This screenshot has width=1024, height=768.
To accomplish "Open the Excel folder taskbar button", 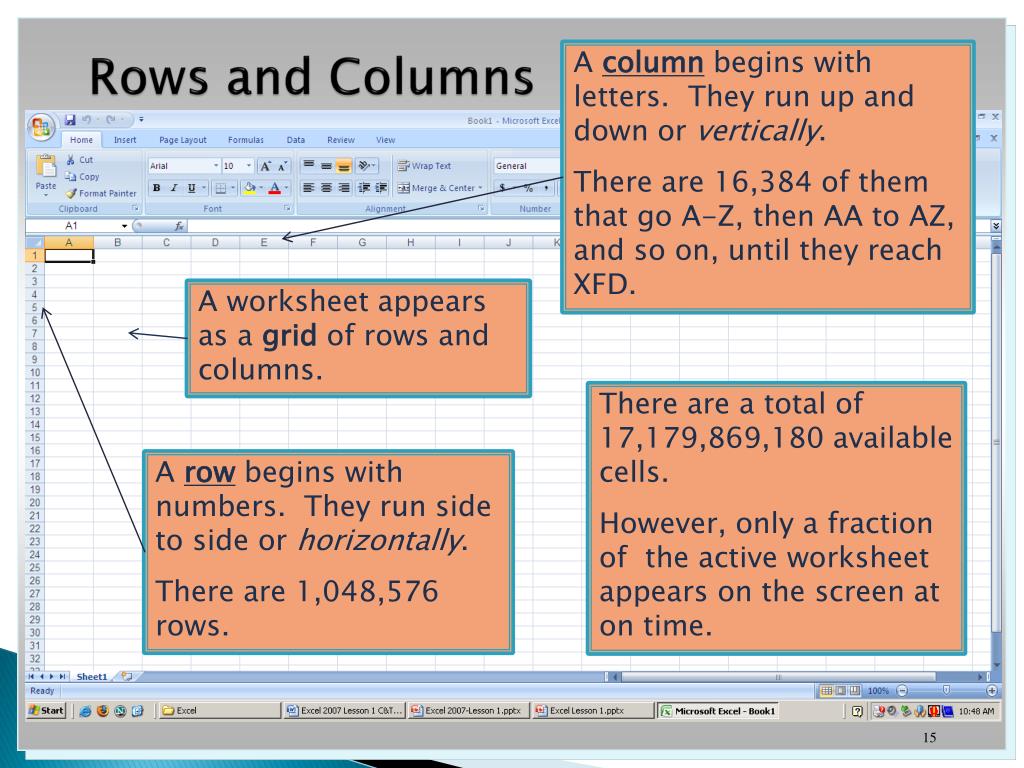I will coord(219,711).
